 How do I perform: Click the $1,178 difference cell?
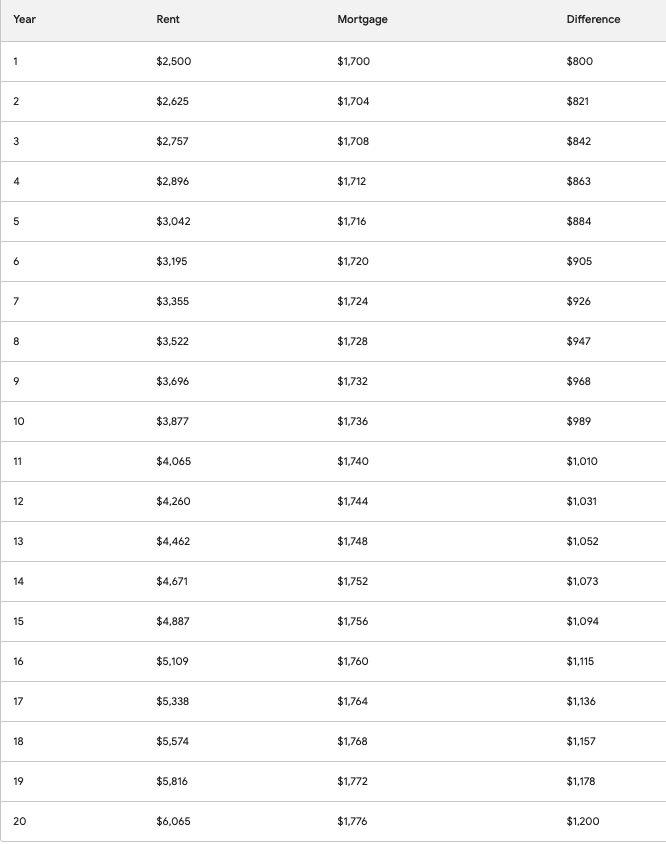[x=581, y=782]
